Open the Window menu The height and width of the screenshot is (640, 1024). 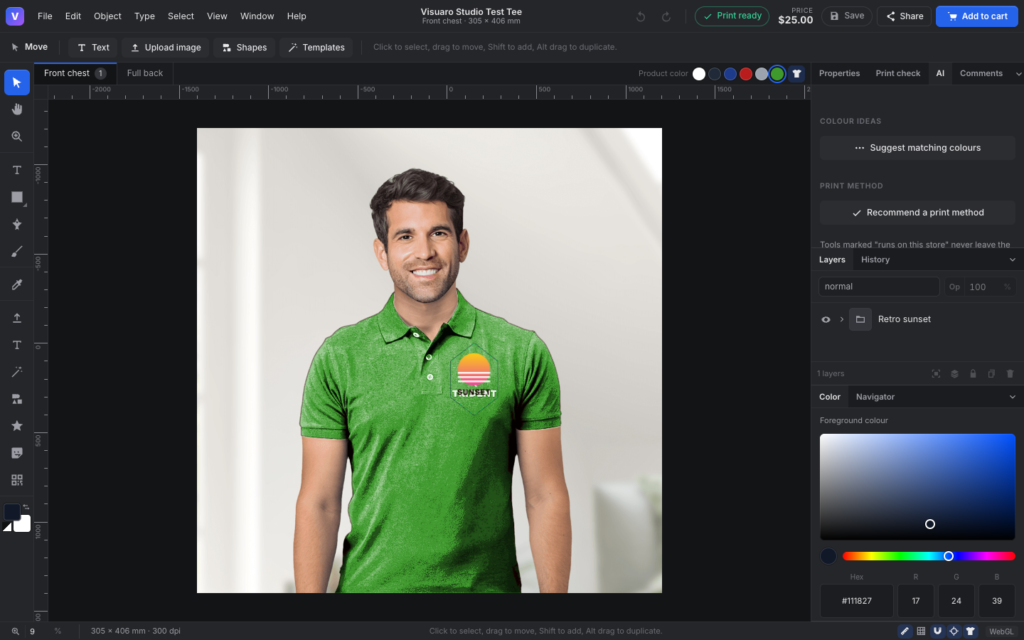[257, 16]
